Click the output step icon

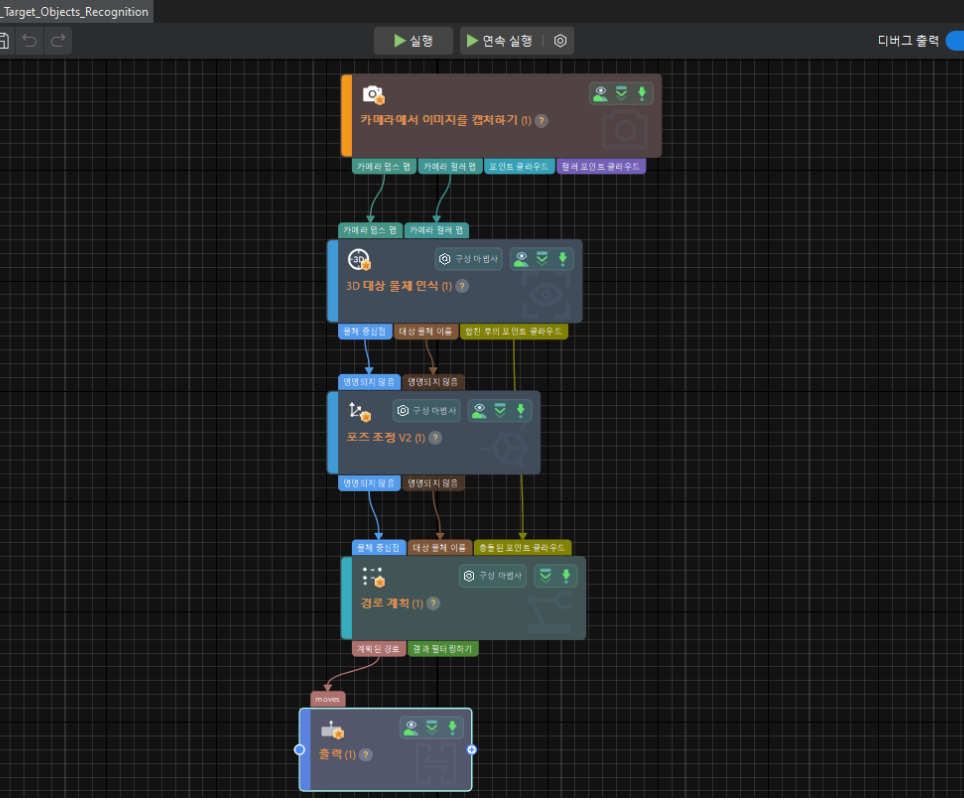click(332, 730)
